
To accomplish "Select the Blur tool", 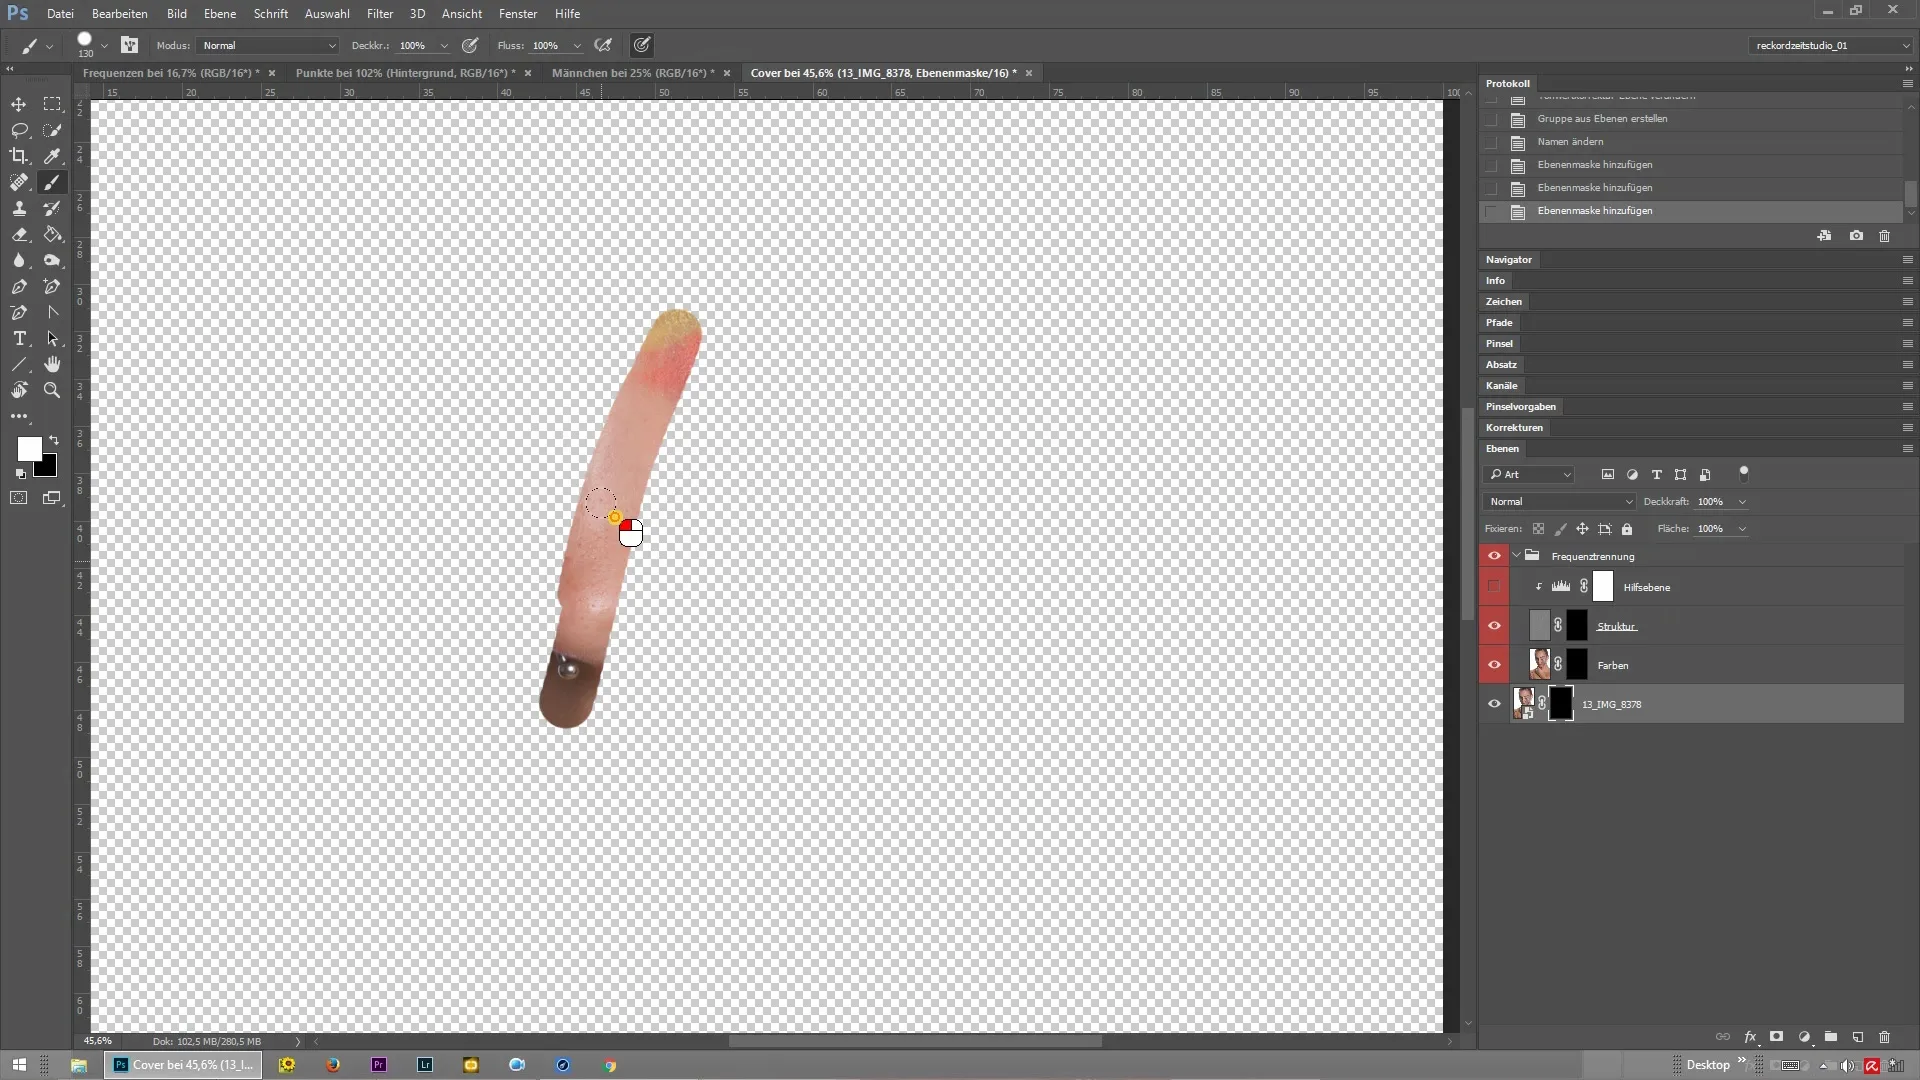I will (x=19, y=260).
